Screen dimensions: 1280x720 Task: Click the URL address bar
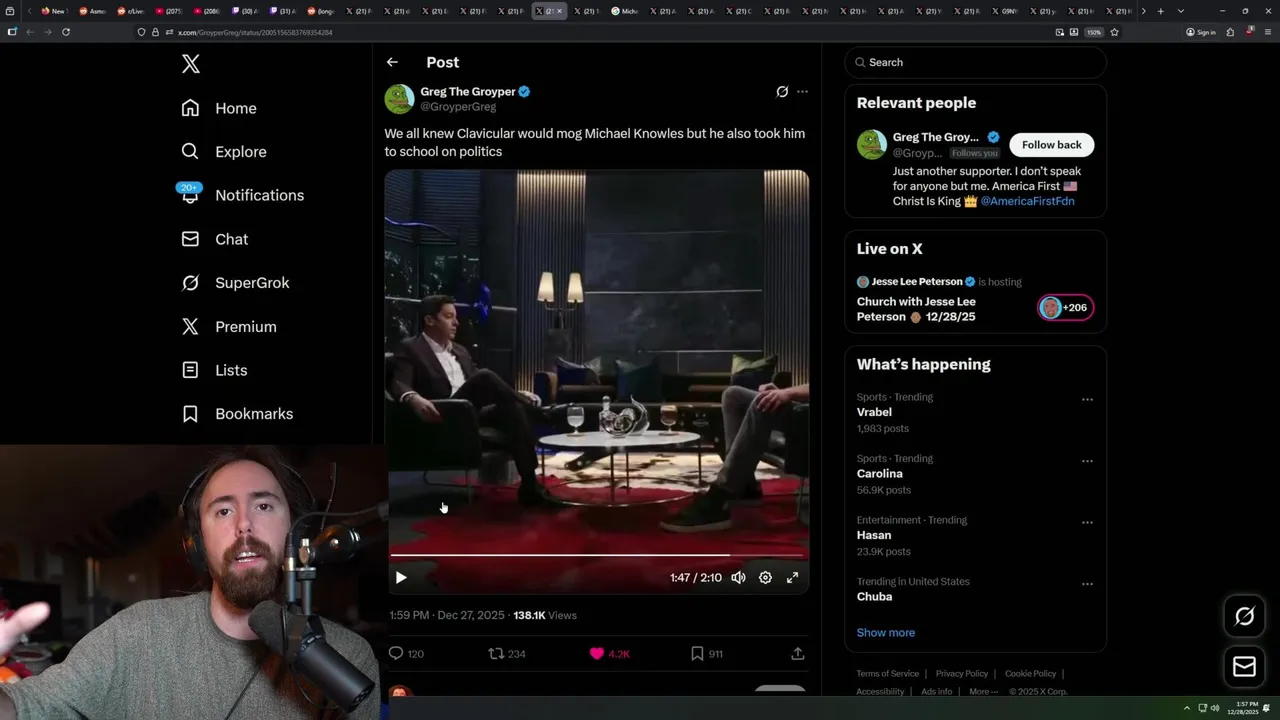(x=590, y=32)
